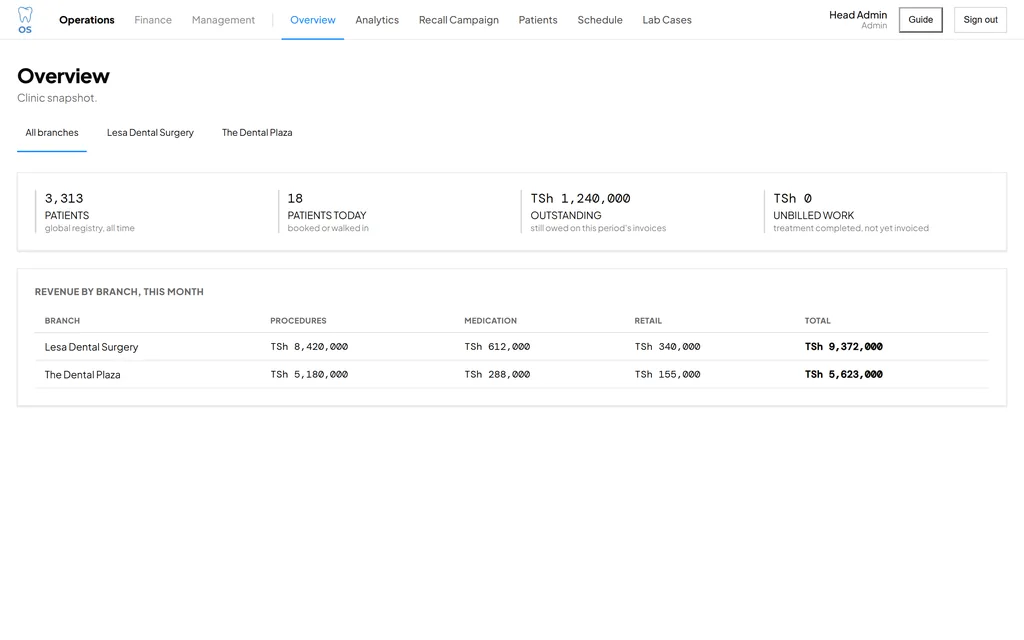
Task: Click the TOTAL column header
Action: point(818,321)
